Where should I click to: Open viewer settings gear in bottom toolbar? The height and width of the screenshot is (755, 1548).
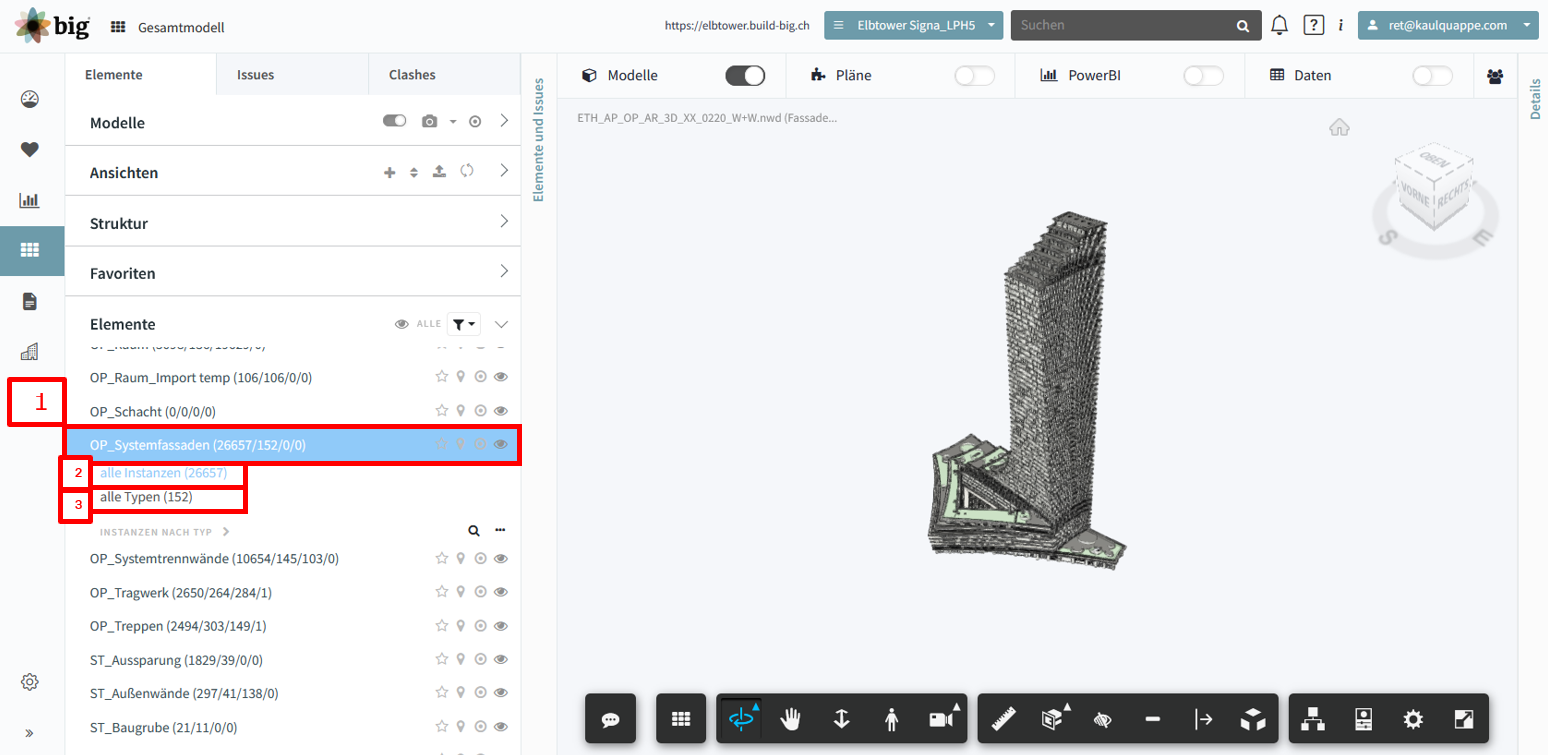click(1413, 719)
